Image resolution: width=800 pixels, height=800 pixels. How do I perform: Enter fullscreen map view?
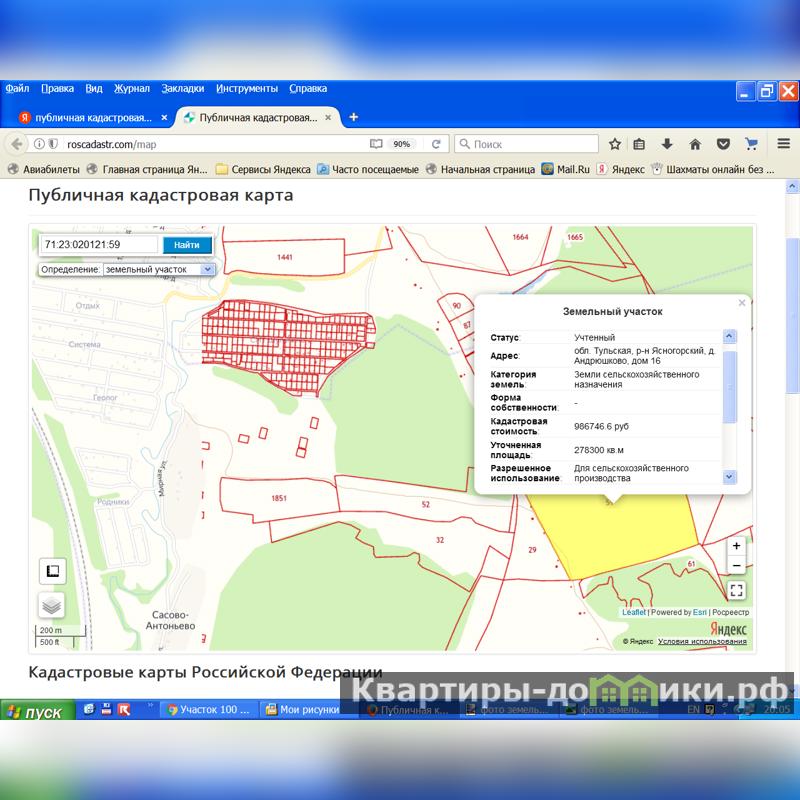(736, 590)
